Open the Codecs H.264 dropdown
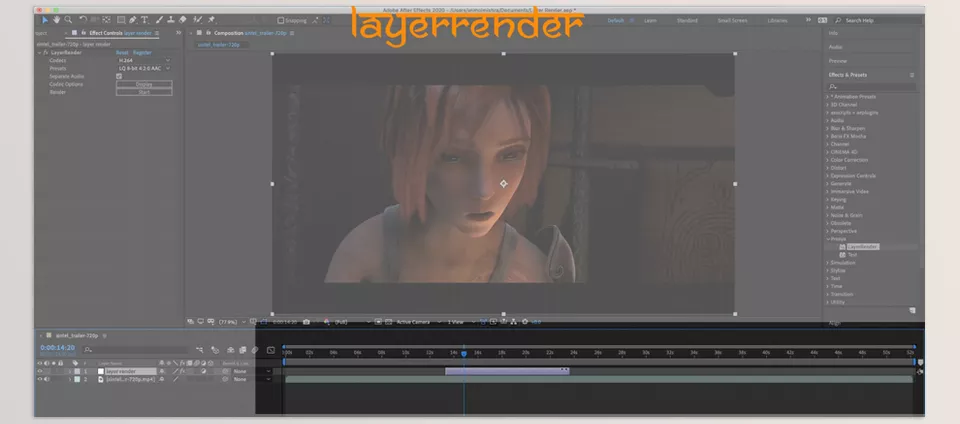 tap(144, 61)
